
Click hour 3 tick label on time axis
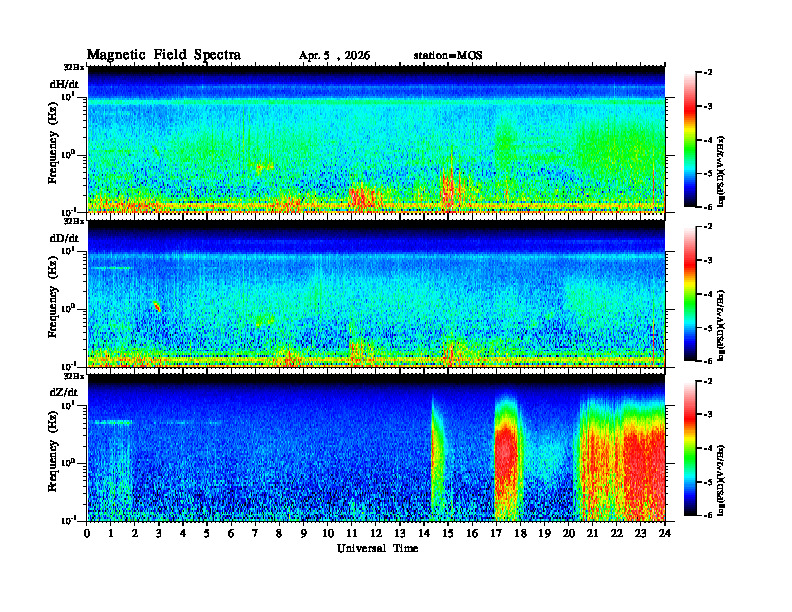[x=160, y=533]
